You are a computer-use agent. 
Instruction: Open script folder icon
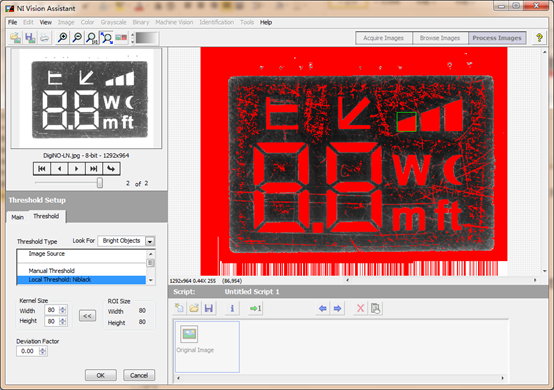click(194, 308)
